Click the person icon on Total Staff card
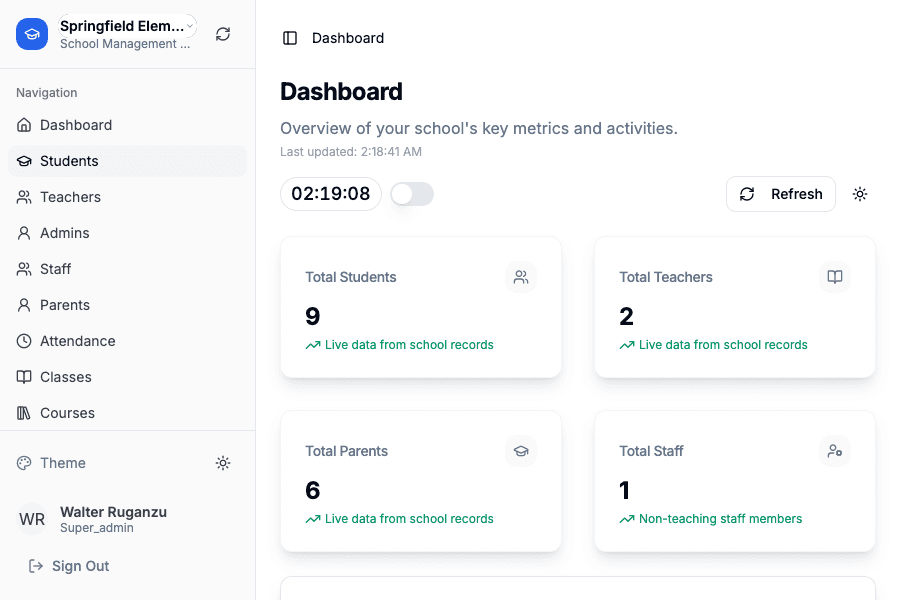 [835, 451]
